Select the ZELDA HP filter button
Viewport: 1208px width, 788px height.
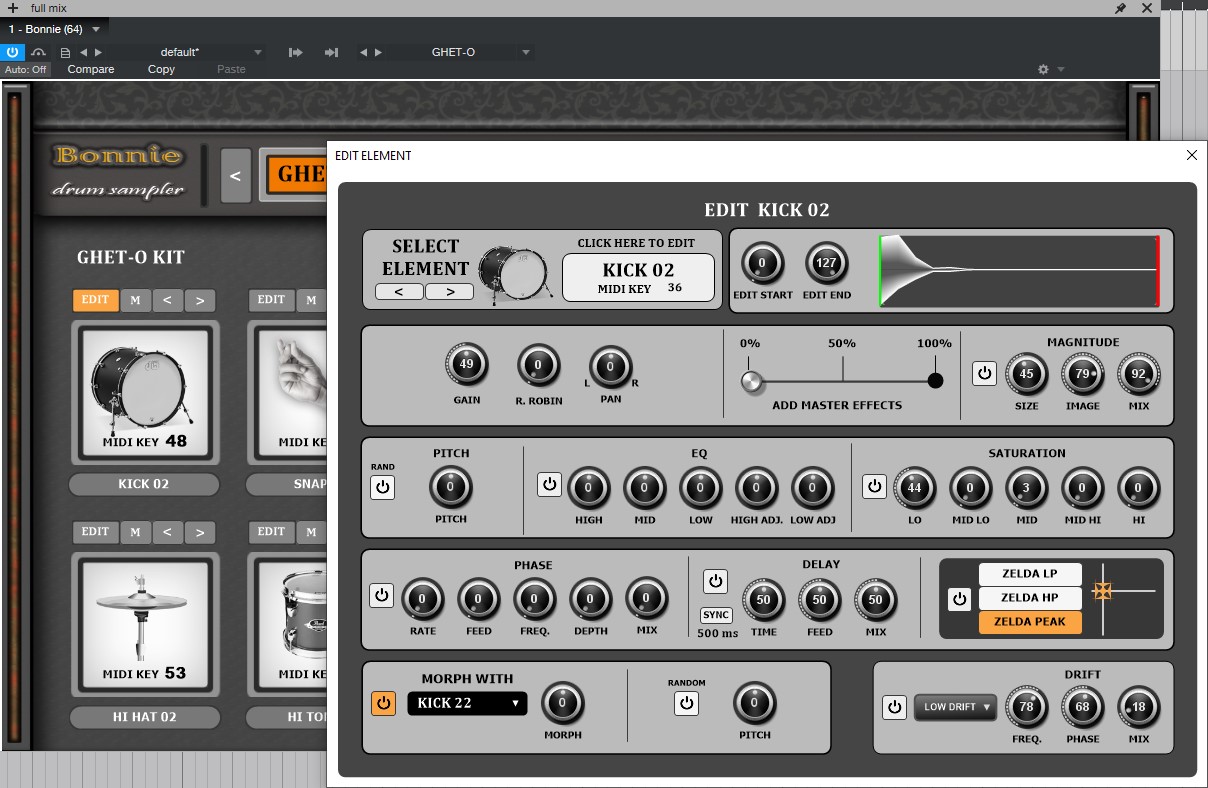point(1029,598)
